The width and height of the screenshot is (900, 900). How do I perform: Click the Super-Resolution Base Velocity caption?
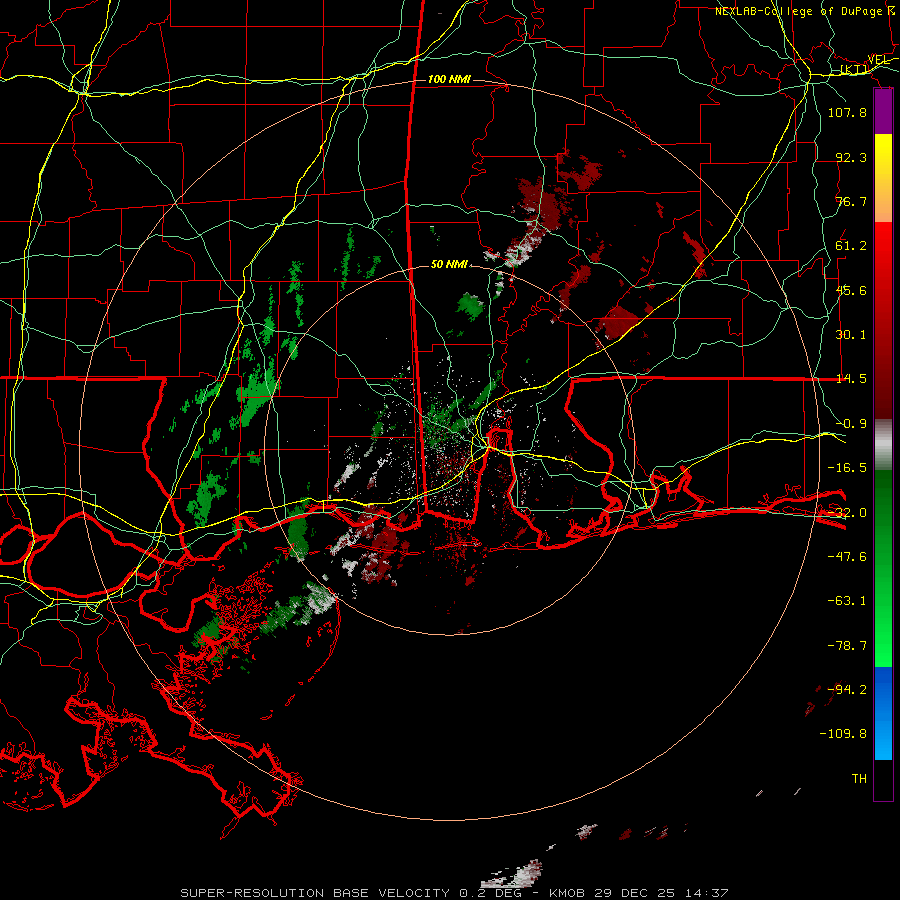(x=455, y=893)
